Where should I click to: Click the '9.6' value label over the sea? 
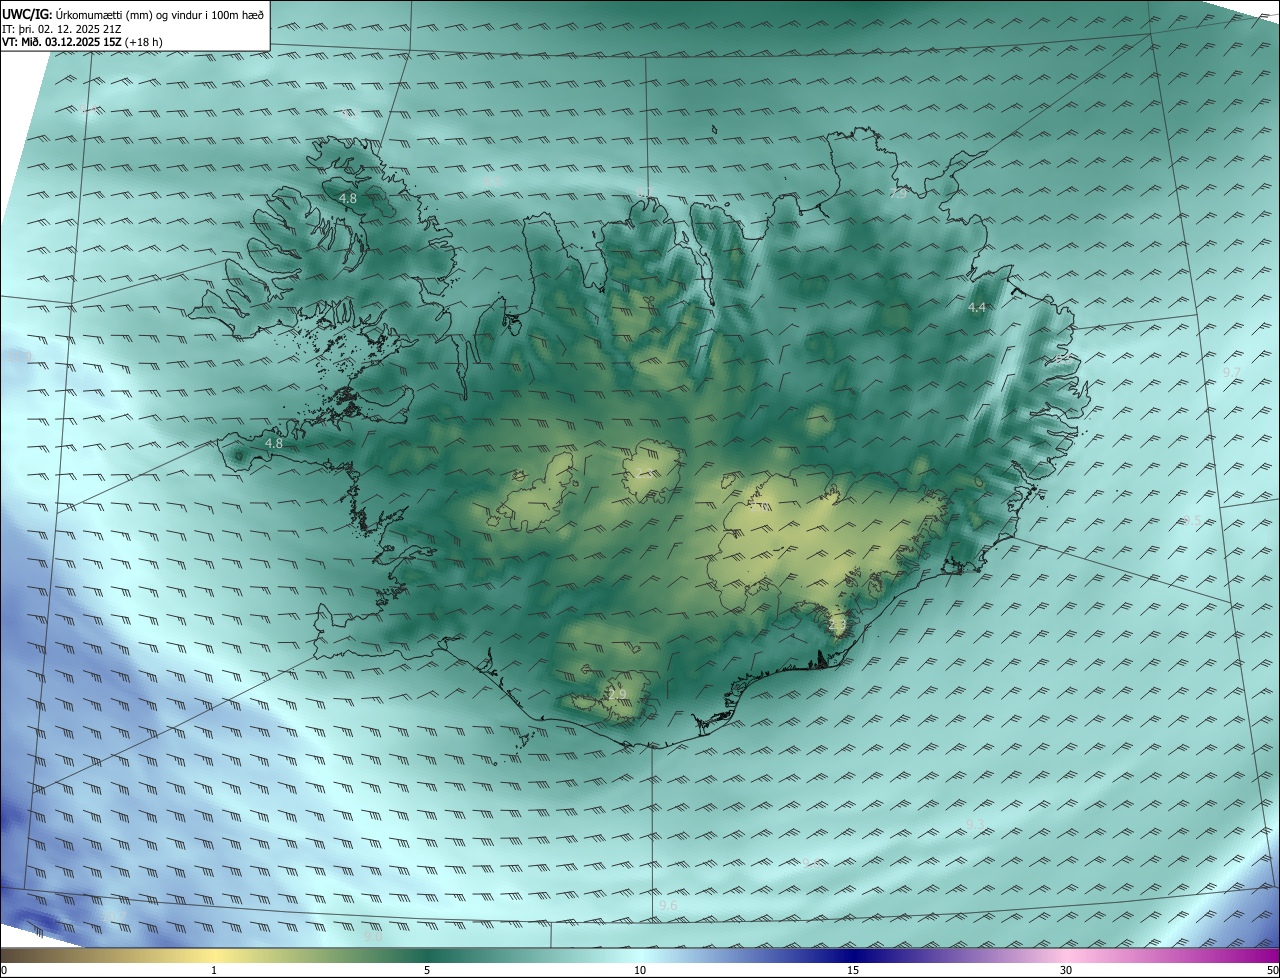[x=668, y=905]
